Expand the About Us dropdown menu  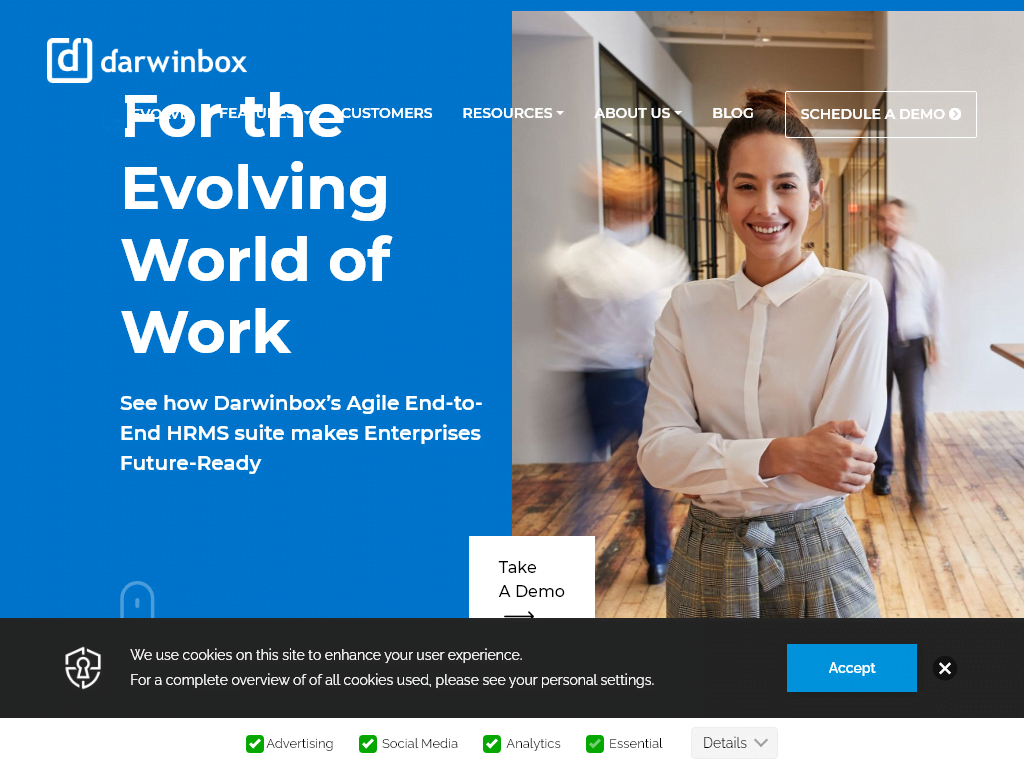click(637, 113)
